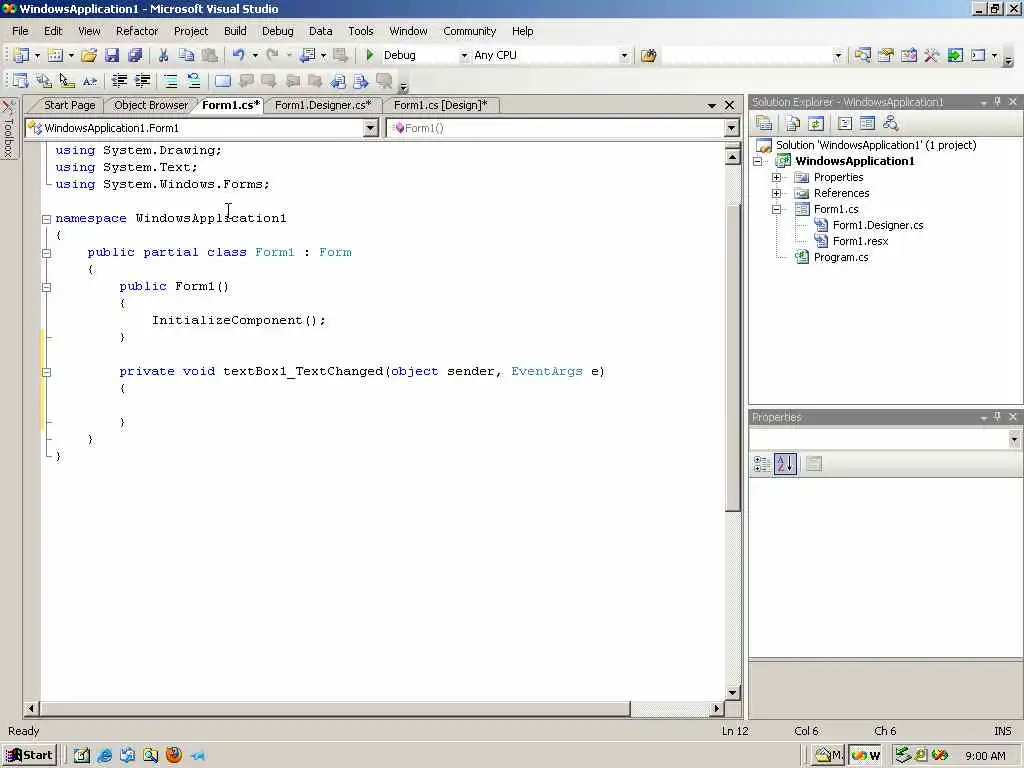Open the active files list dropdown arrow
Screen dimensions: 1024x768
point(712,105)
